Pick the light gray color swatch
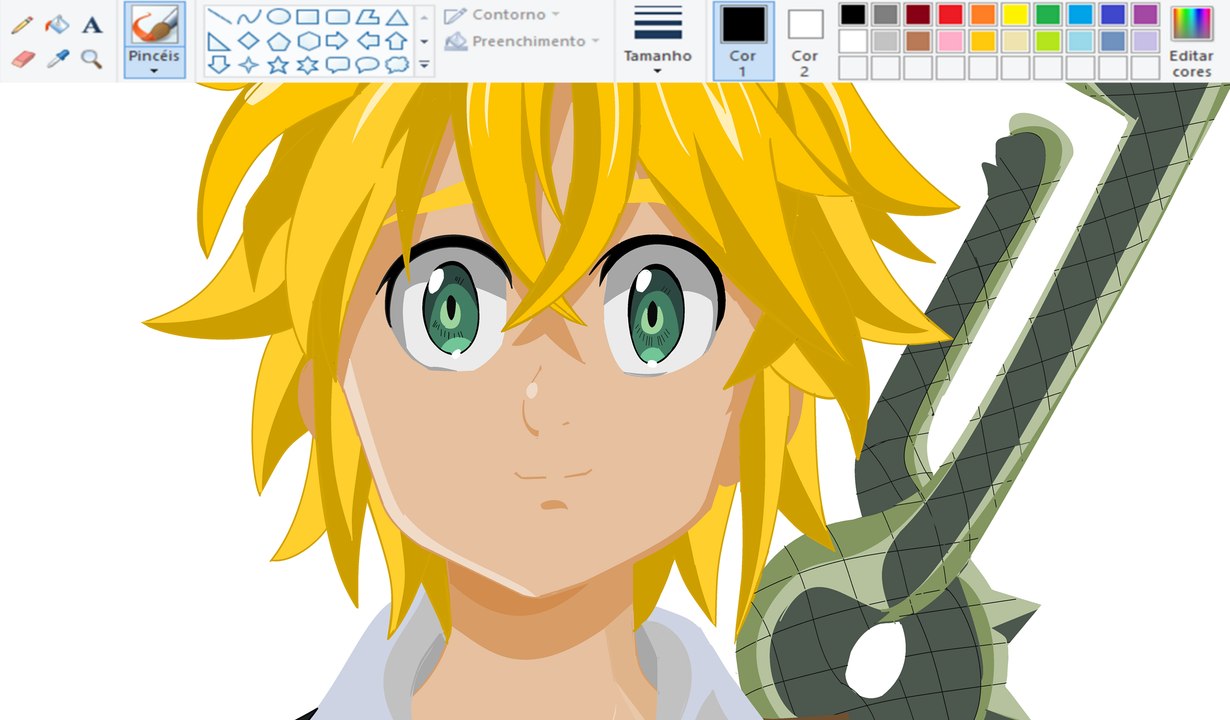Image resolution: width=1230 pixels, height=720 pixels. tap(885, 41)
